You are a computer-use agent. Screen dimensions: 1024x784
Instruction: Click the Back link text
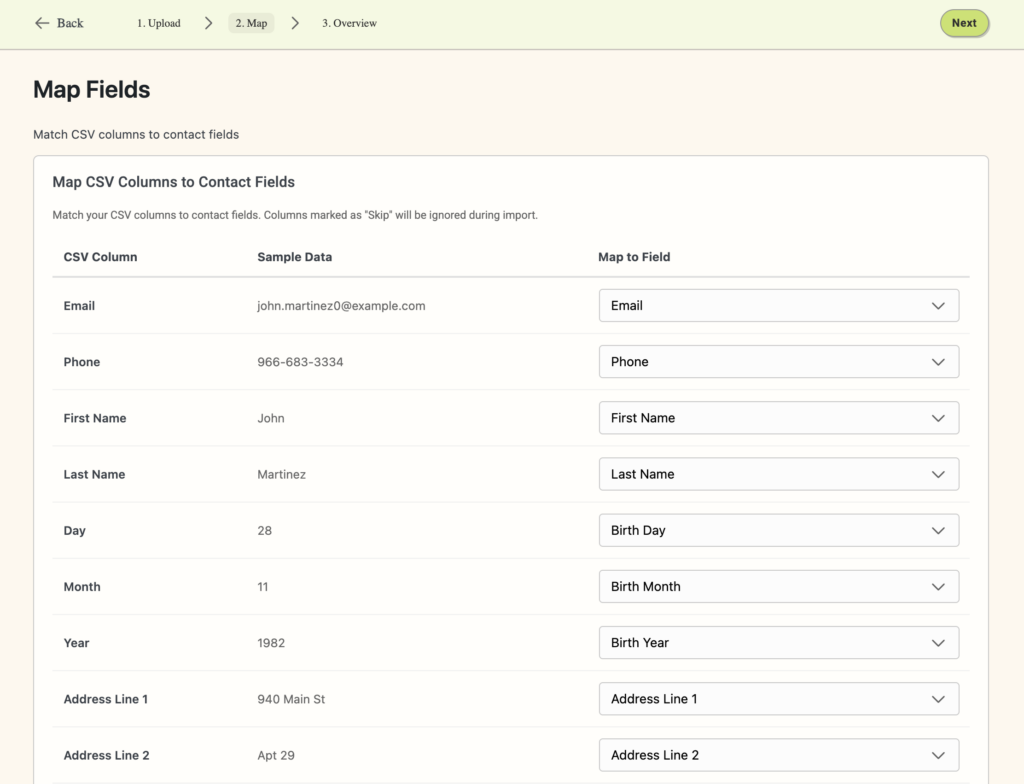pyautogui.click(x=70, y=23)
